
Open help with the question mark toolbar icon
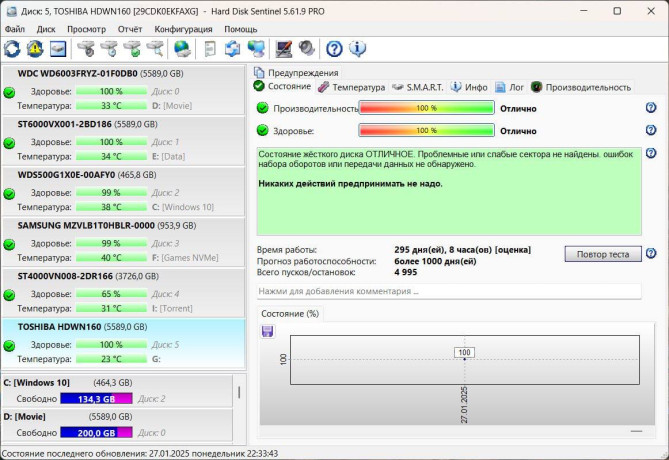coord(334,49)
